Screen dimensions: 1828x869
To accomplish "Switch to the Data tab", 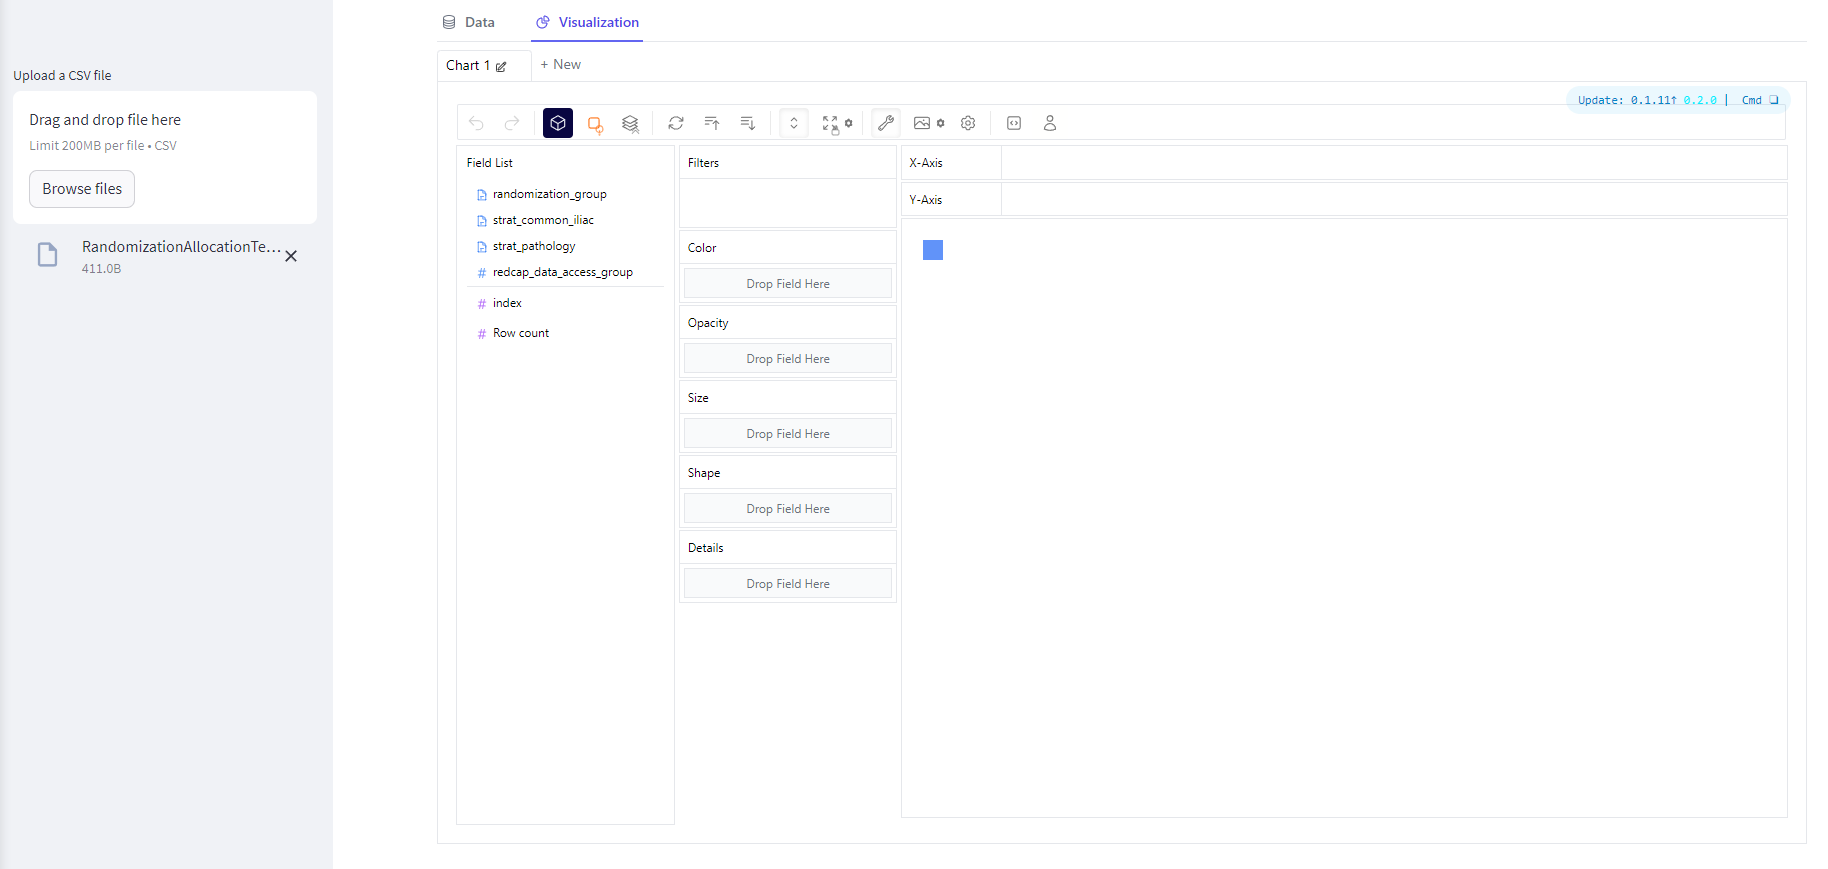I will (469, 22).
